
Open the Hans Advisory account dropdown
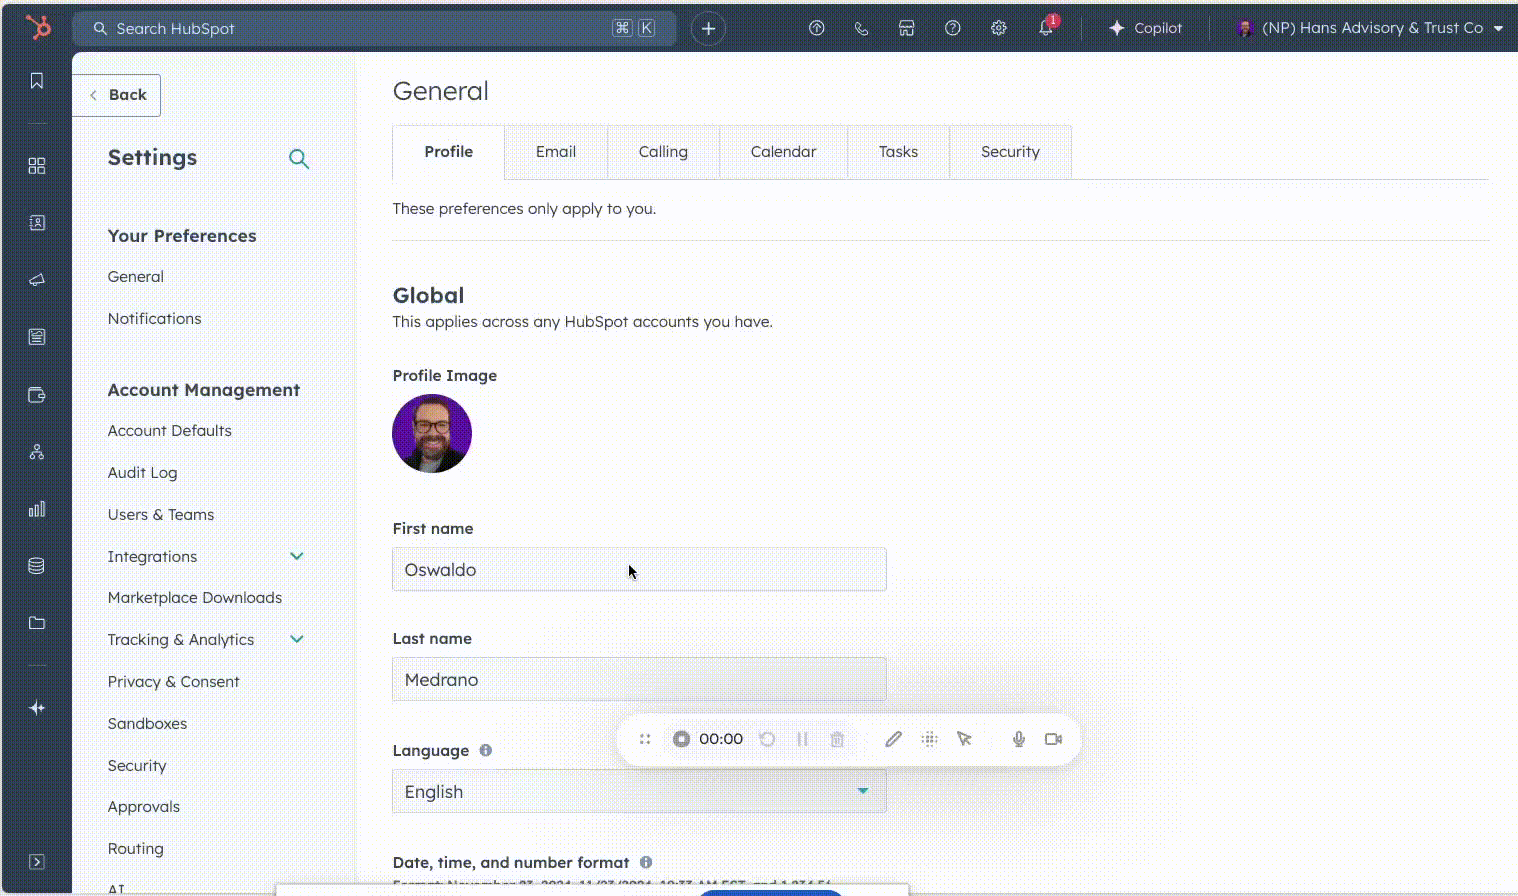coord(1369,28)
